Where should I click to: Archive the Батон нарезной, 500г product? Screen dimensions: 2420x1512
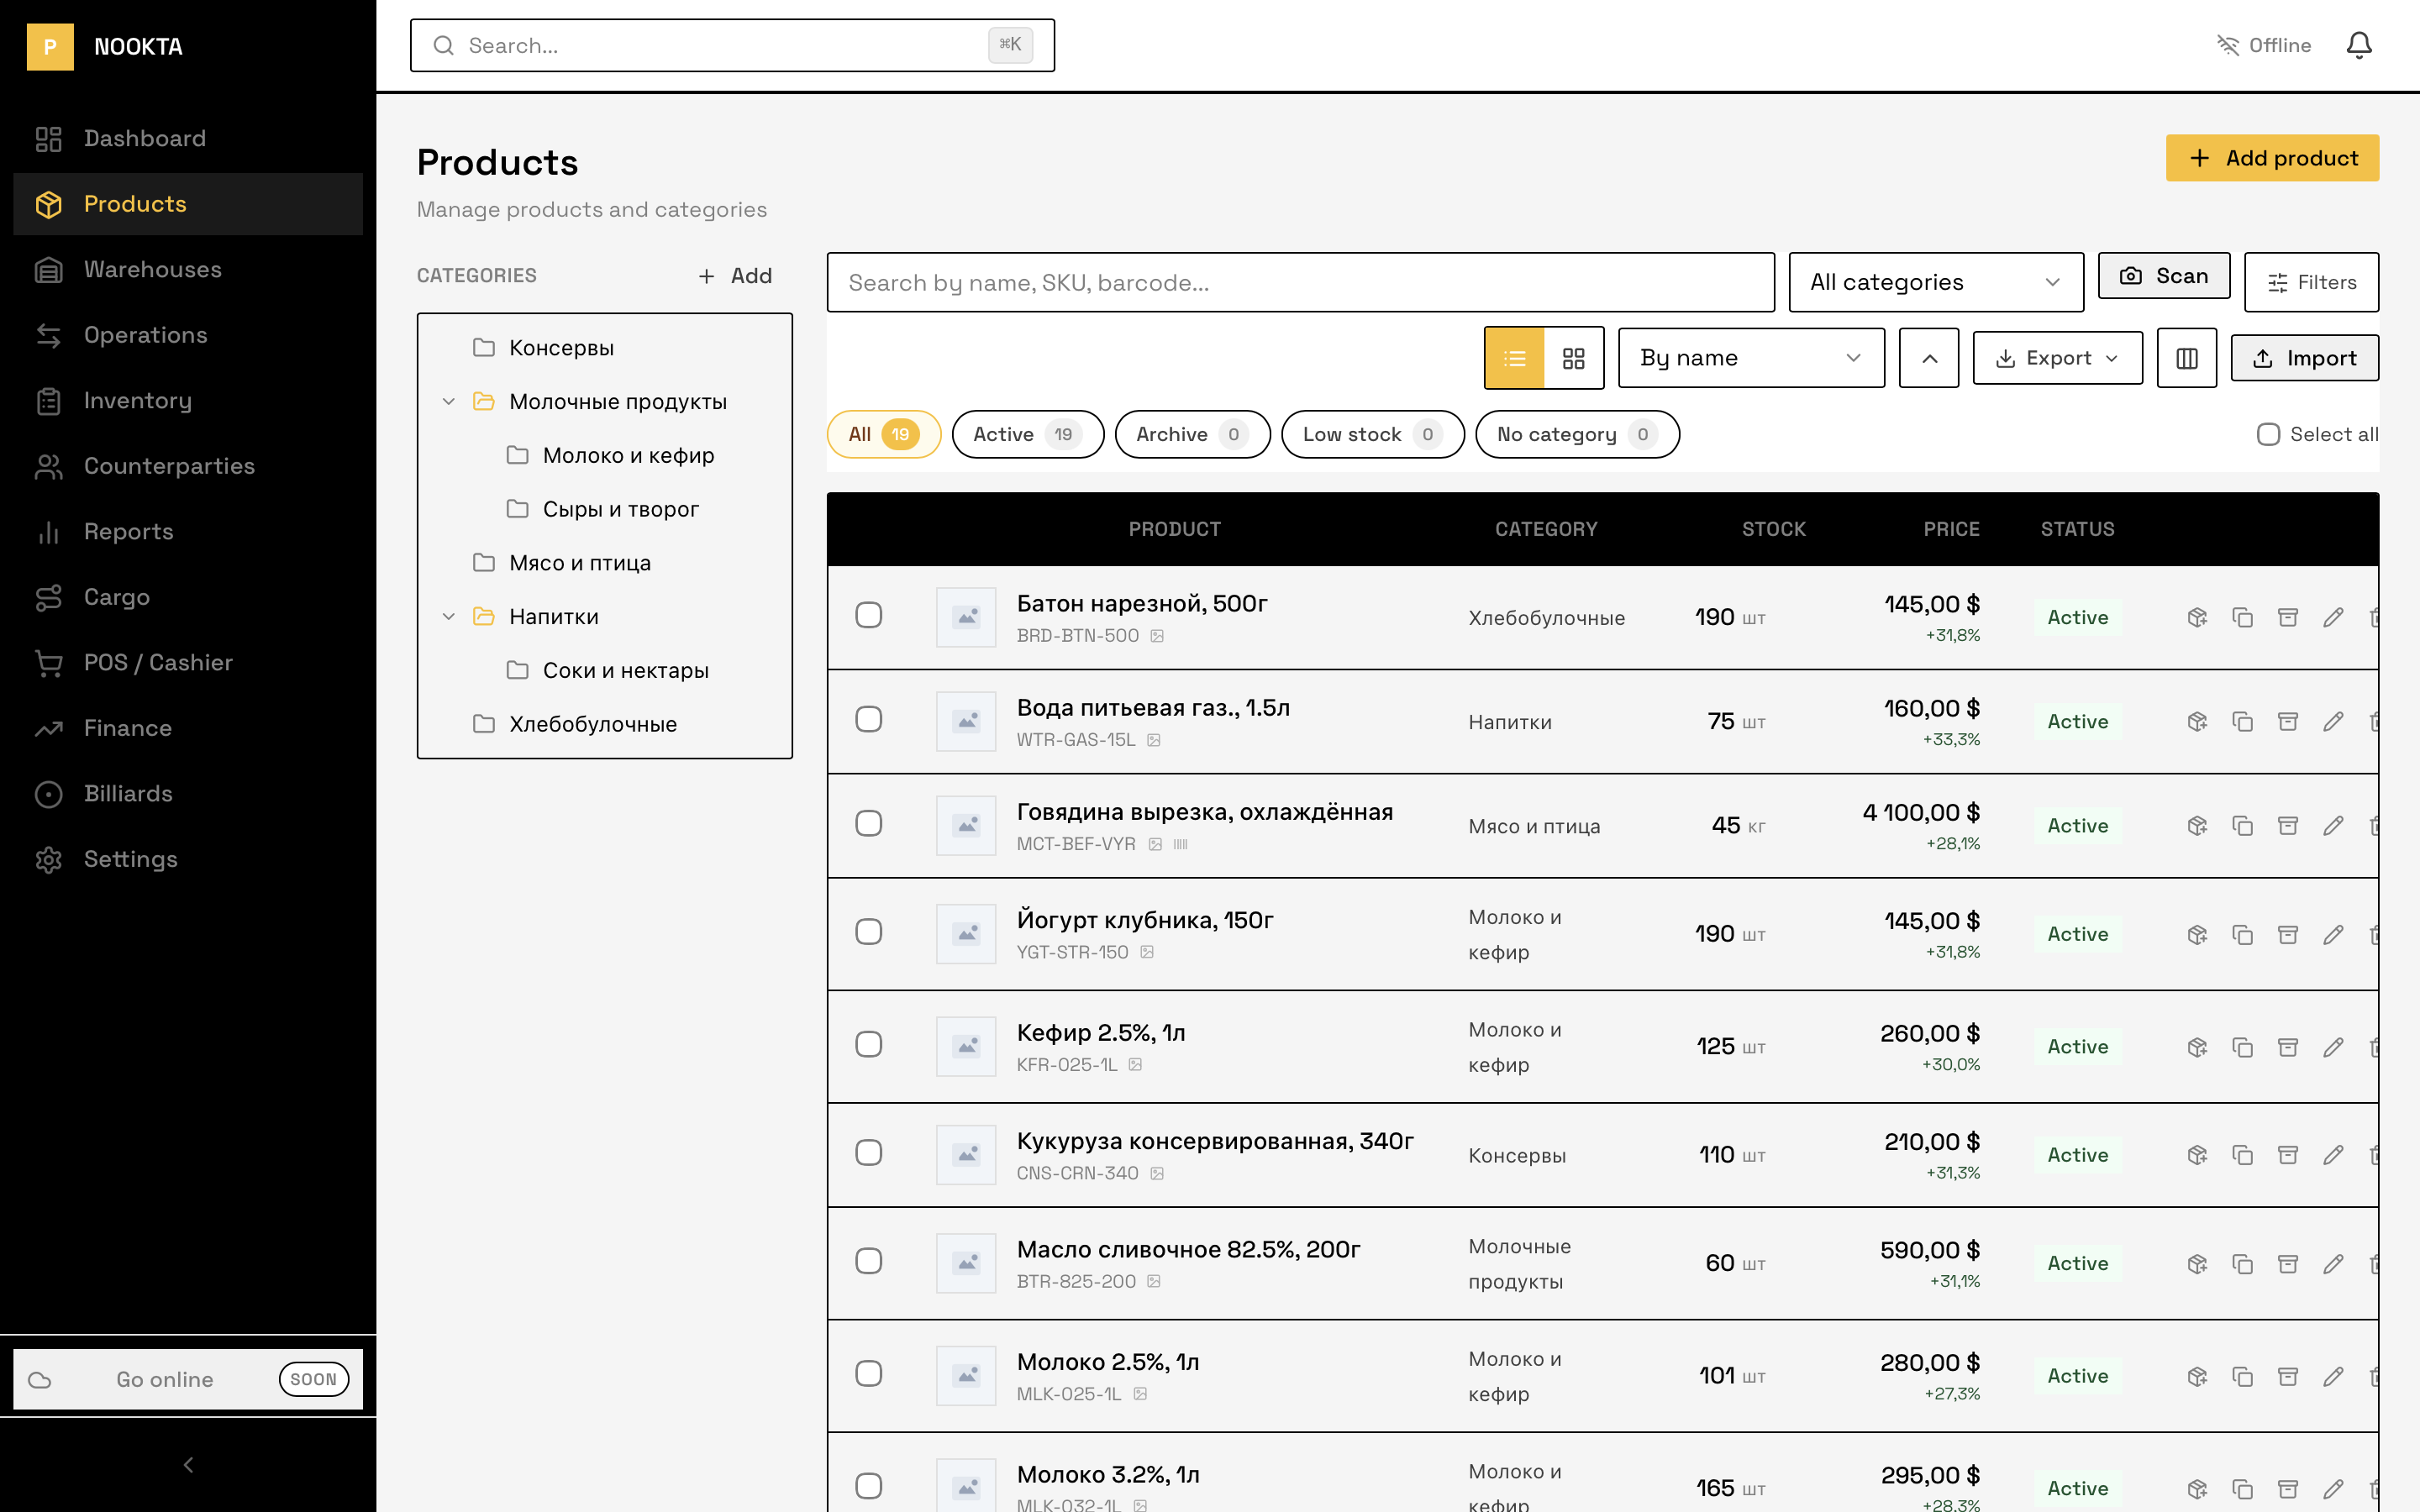pyautogui.click(x=2287, y=617)
